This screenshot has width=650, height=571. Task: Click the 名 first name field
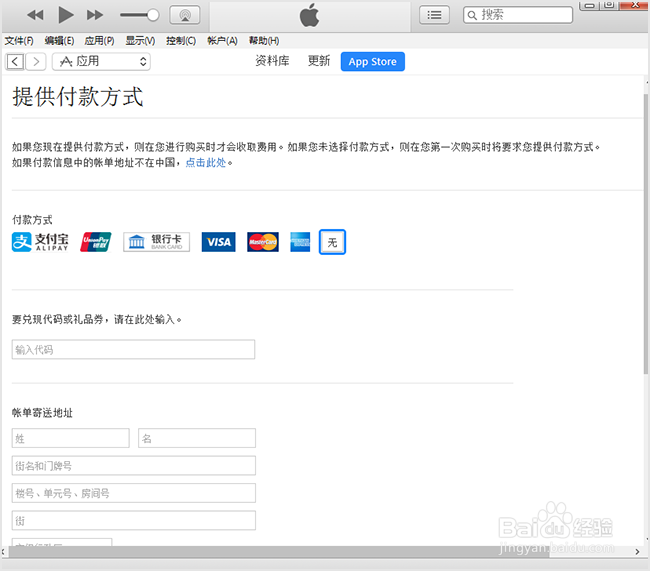click(197, 438)
